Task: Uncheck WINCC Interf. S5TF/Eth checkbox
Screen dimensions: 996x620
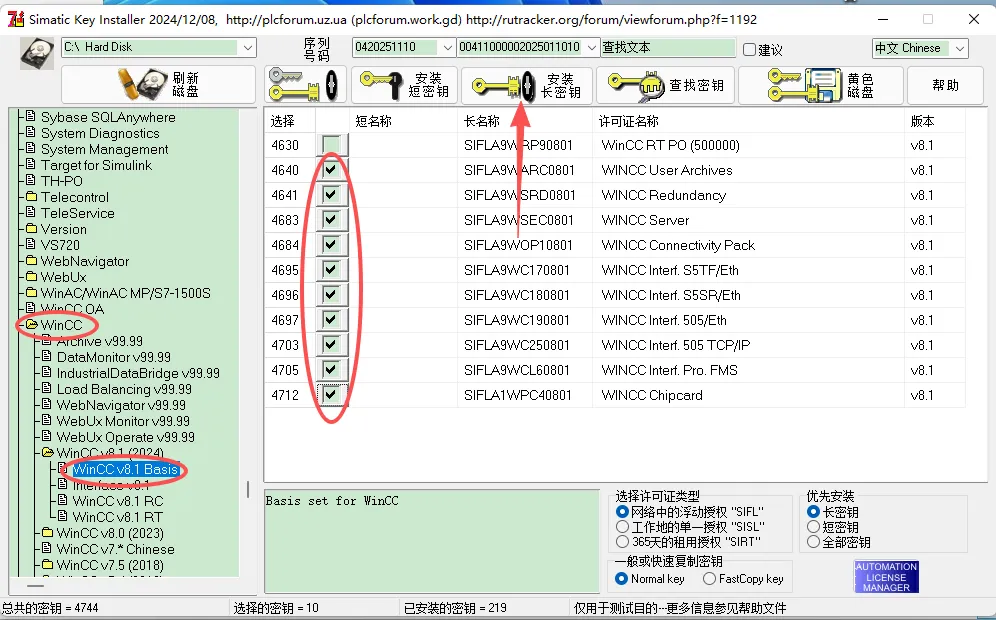Action: [331, 269]
